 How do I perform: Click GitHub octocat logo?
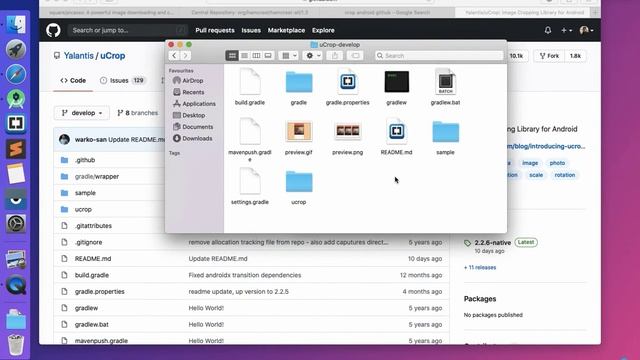click(x=53, y=30)
